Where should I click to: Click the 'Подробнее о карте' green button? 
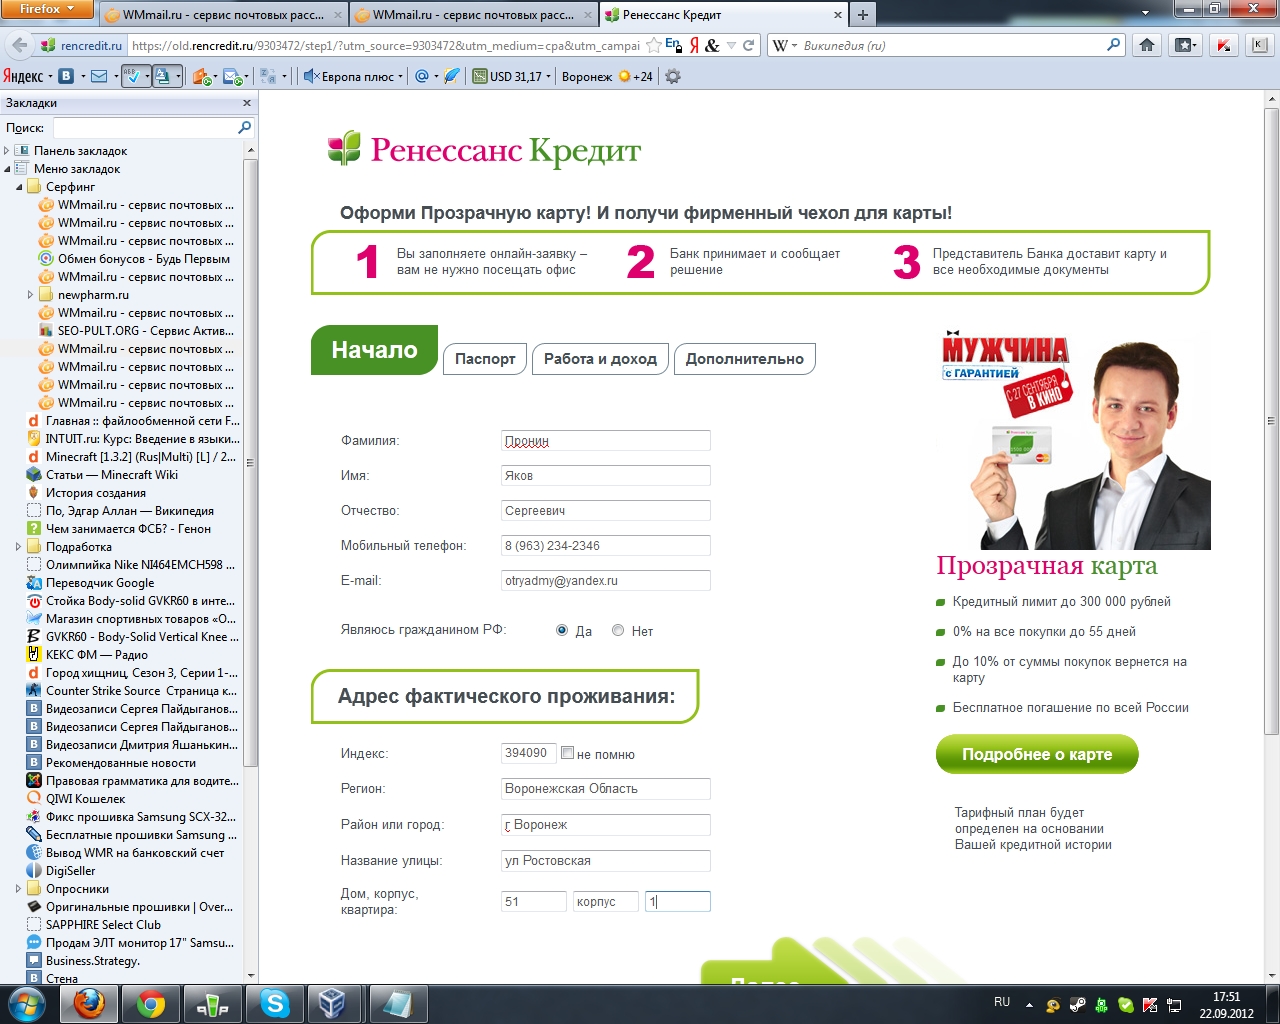click(x=1037, y=754)
